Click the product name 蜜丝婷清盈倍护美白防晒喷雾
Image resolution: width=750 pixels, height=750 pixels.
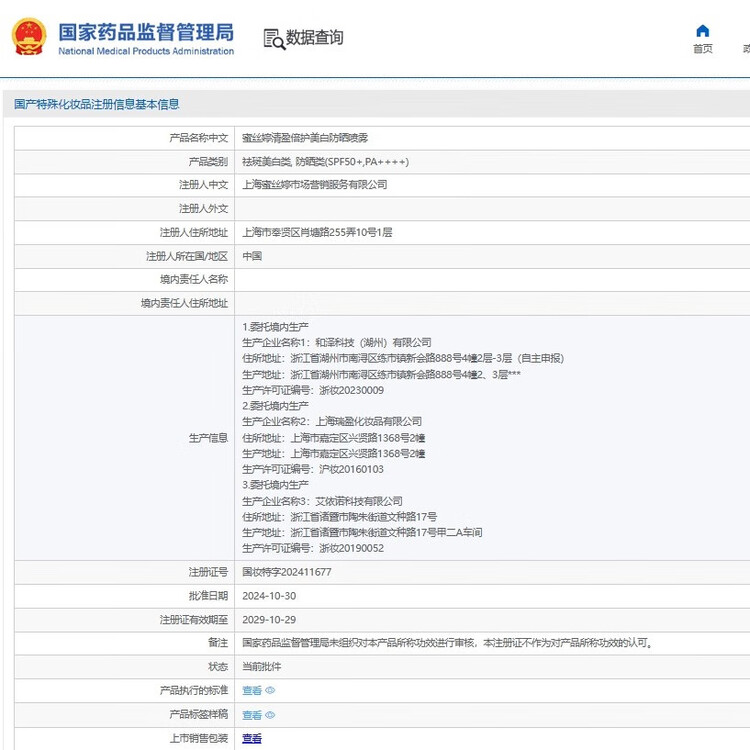(304, 138)
